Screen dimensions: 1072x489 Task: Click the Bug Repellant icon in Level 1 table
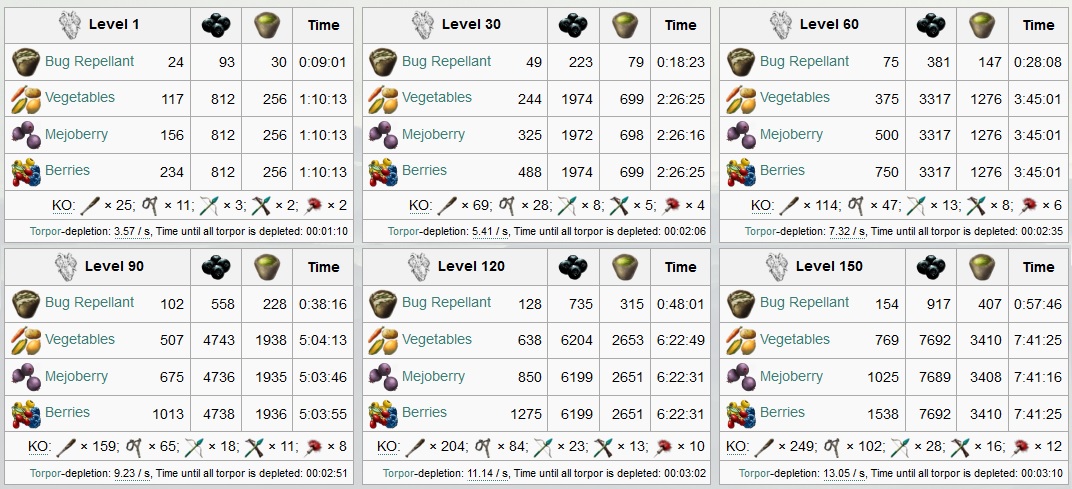(27, 62)
